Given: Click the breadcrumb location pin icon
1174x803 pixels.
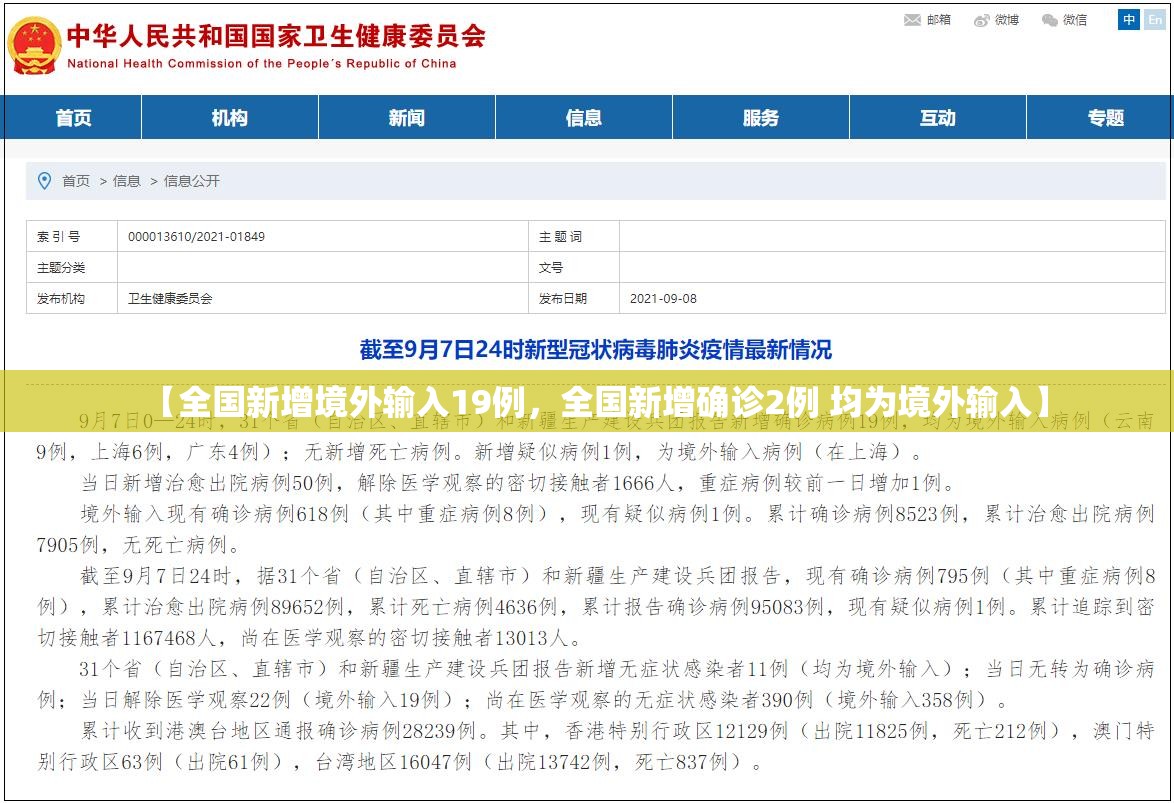Looking at the screenshot, I should coord(44,181).
